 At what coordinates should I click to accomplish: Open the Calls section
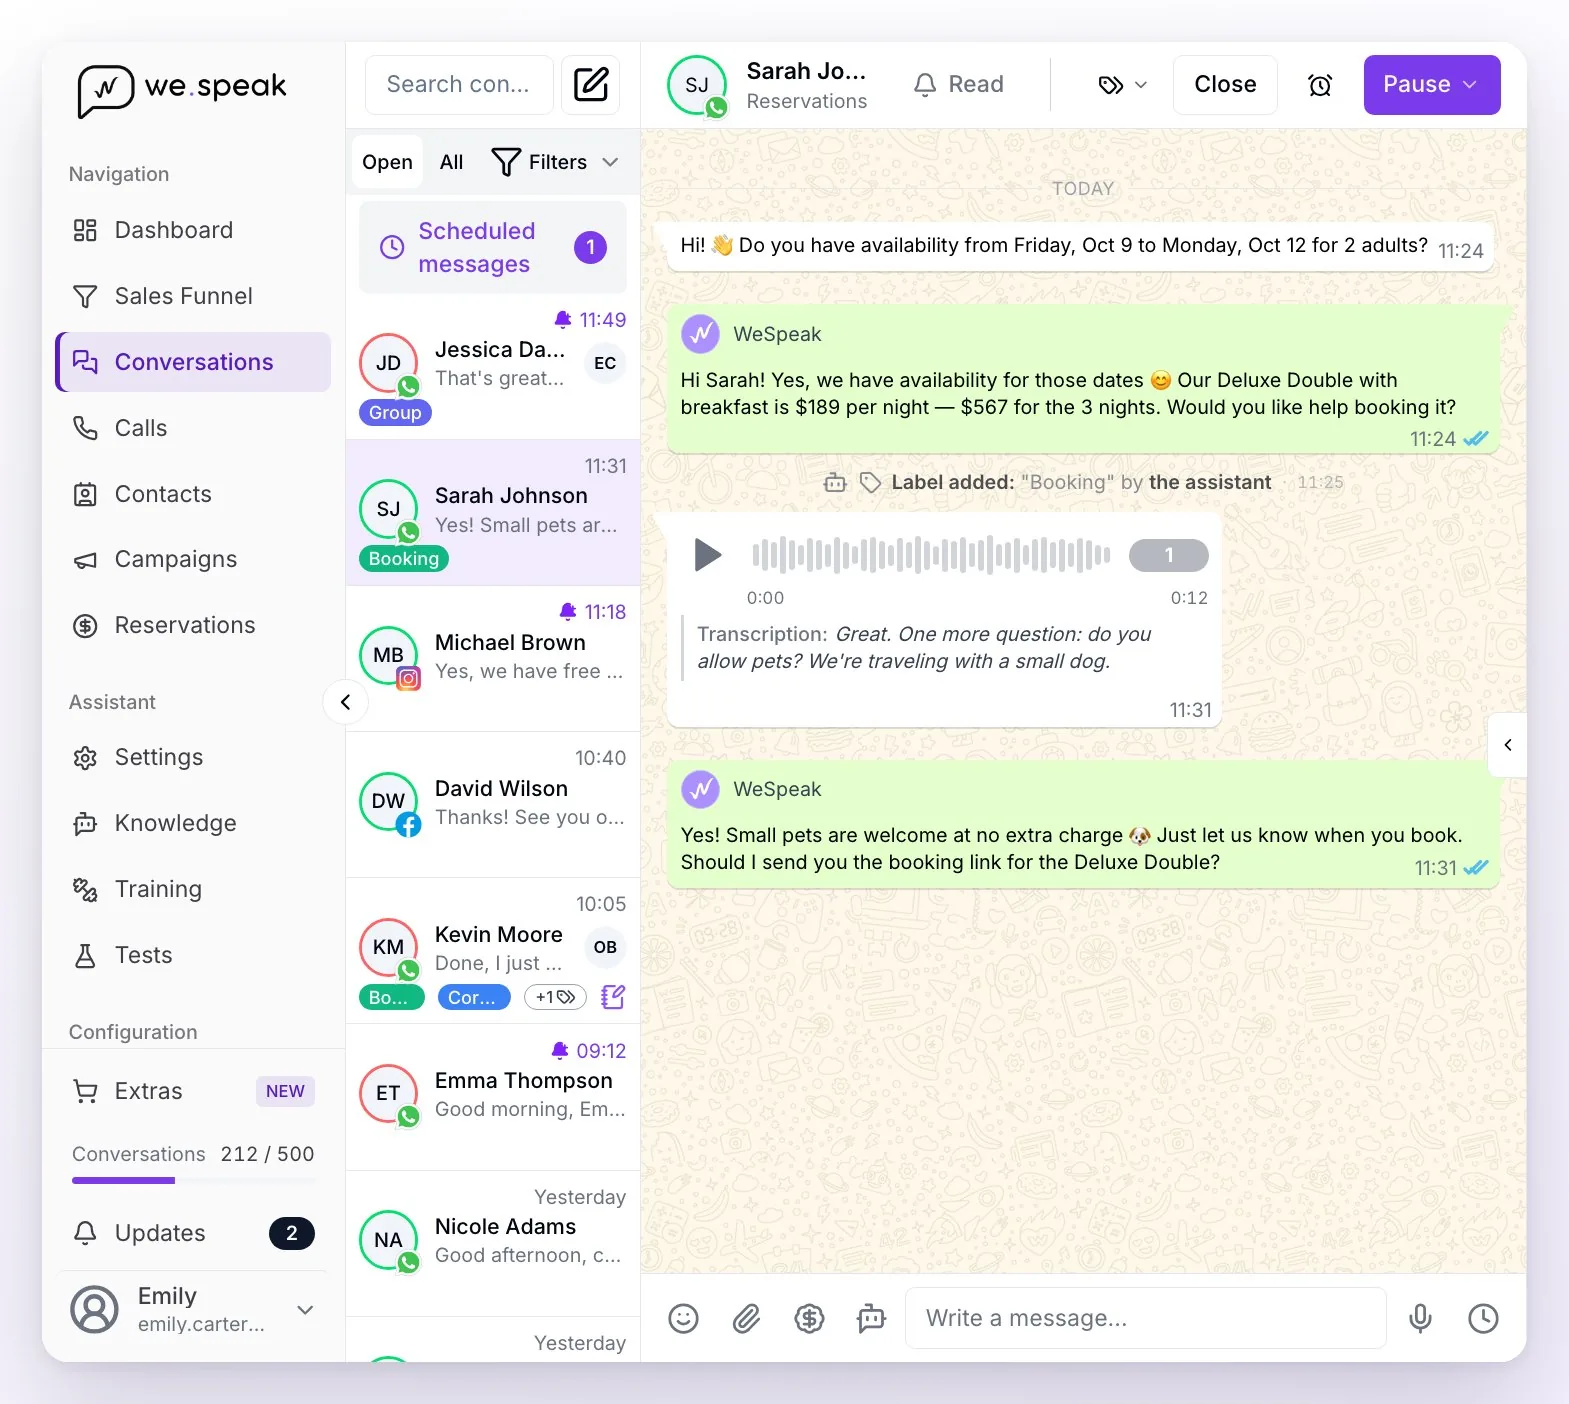click(193, 428)
